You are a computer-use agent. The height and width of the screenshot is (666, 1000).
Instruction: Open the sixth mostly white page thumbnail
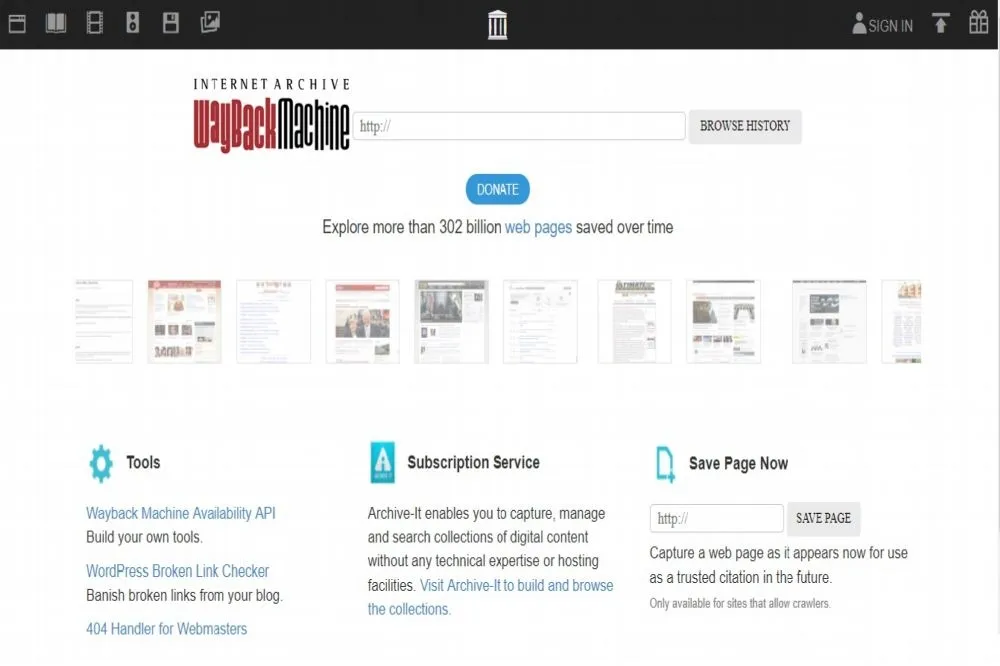tap(540, 322)
